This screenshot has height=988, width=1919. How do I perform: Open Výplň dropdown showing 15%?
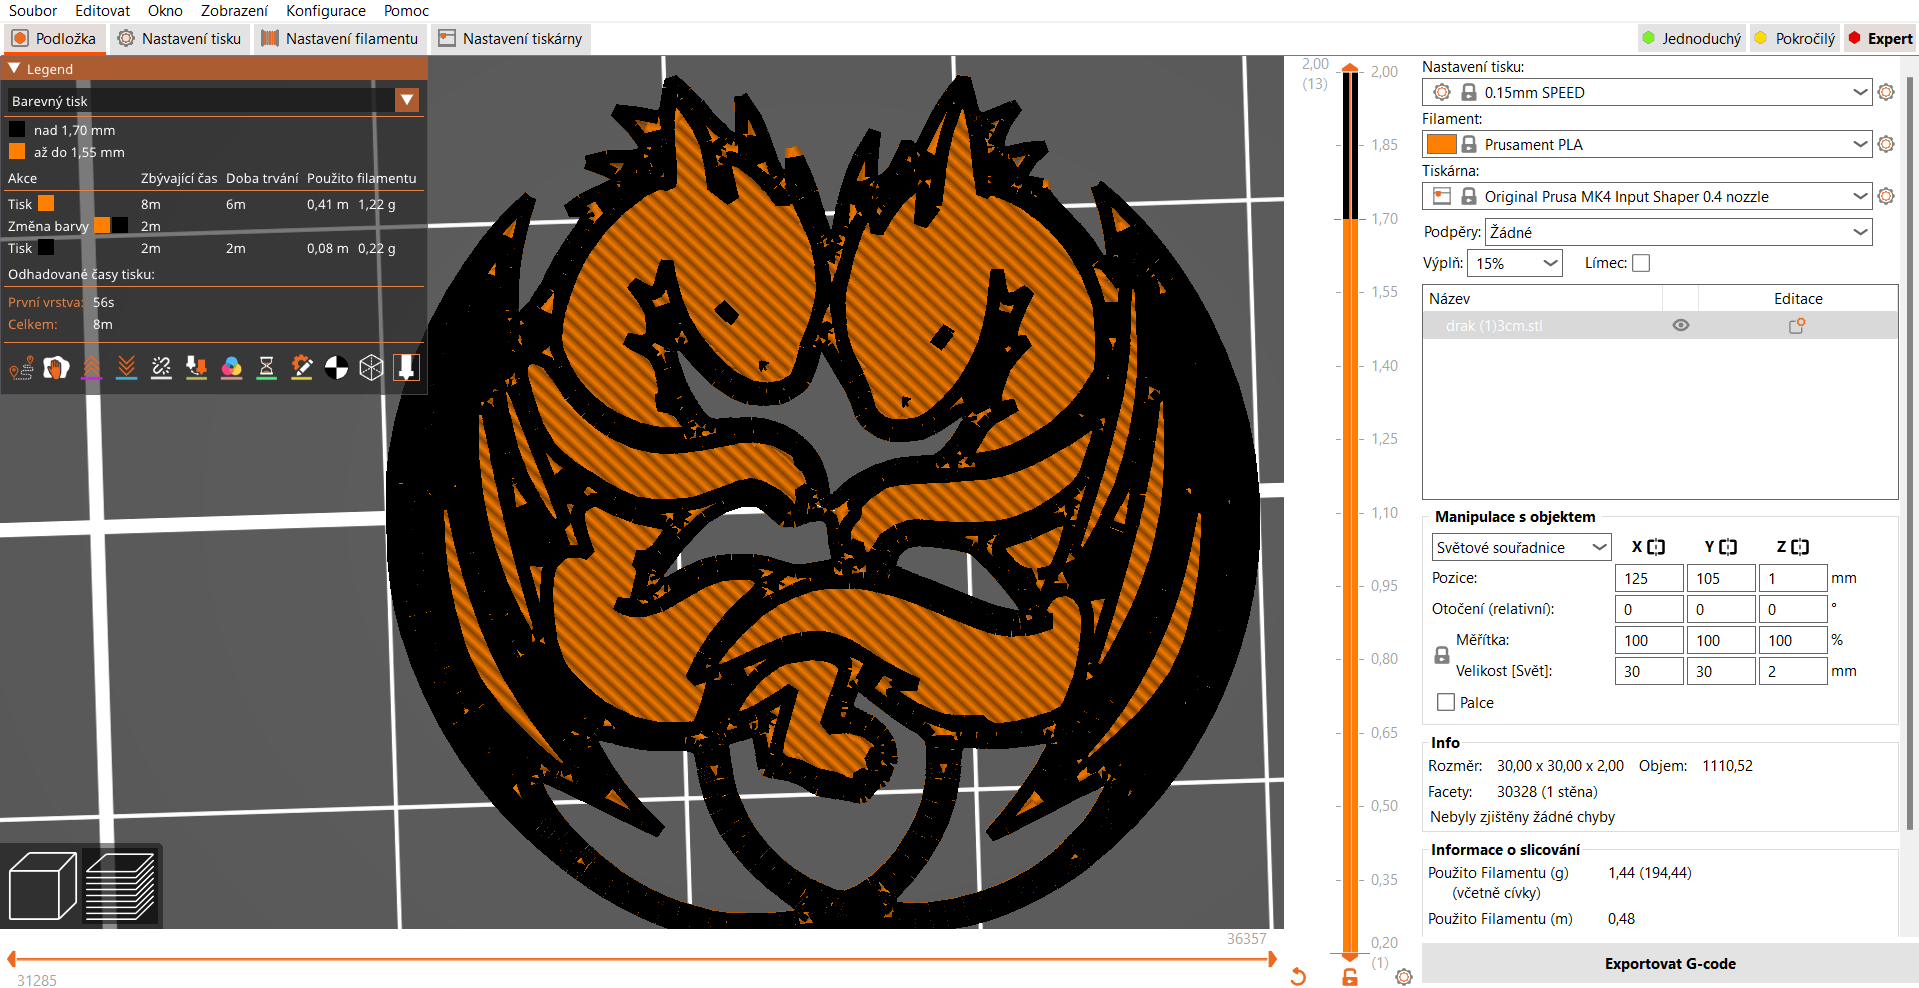[x=1515, y=263]
